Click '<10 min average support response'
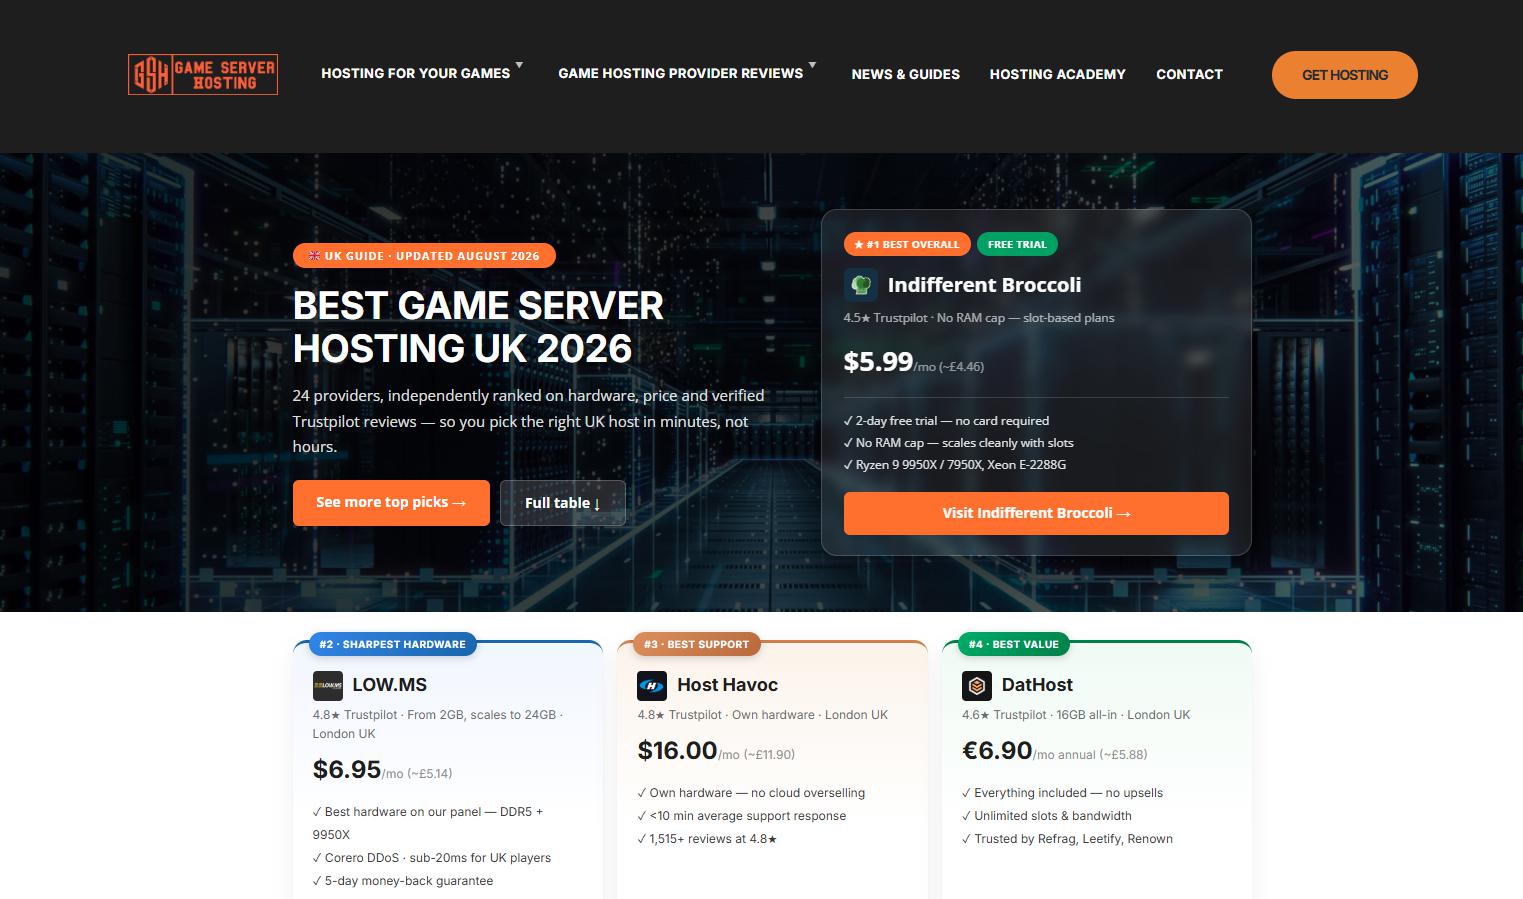The height and width of the screenshot is (899, 1523). (x=742, y=816)
